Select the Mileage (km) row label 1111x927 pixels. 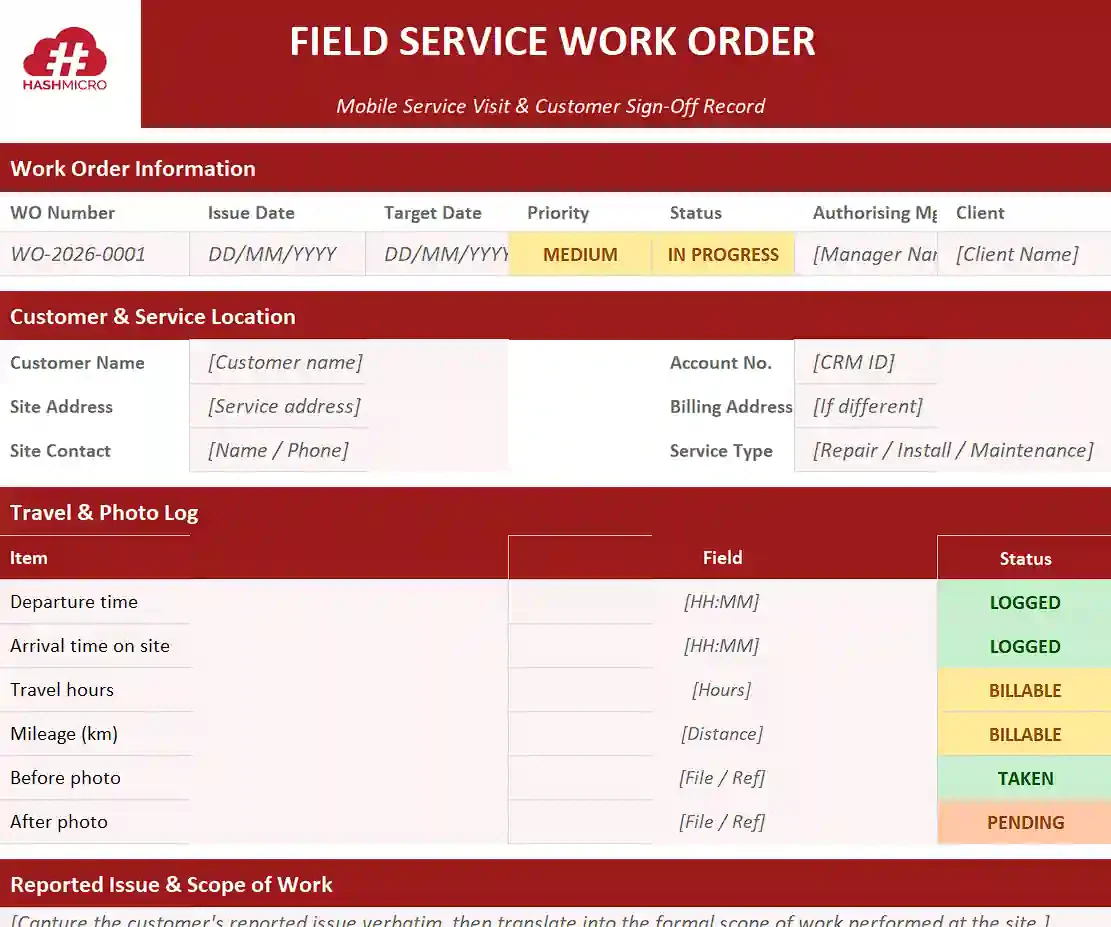[64, 734]
